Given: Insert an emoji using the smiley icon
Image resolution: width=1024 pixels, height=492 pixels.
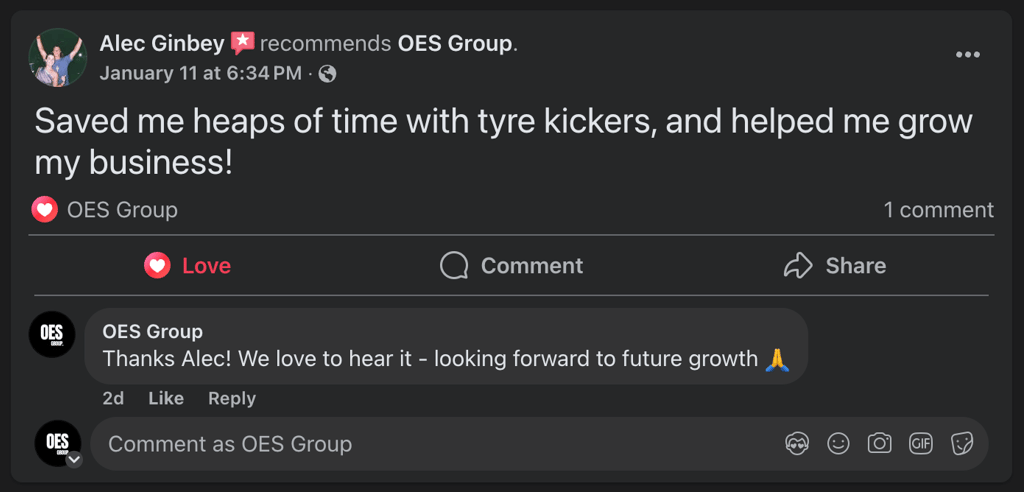Looking at the screenshot, I should click(x=838, y=444).
